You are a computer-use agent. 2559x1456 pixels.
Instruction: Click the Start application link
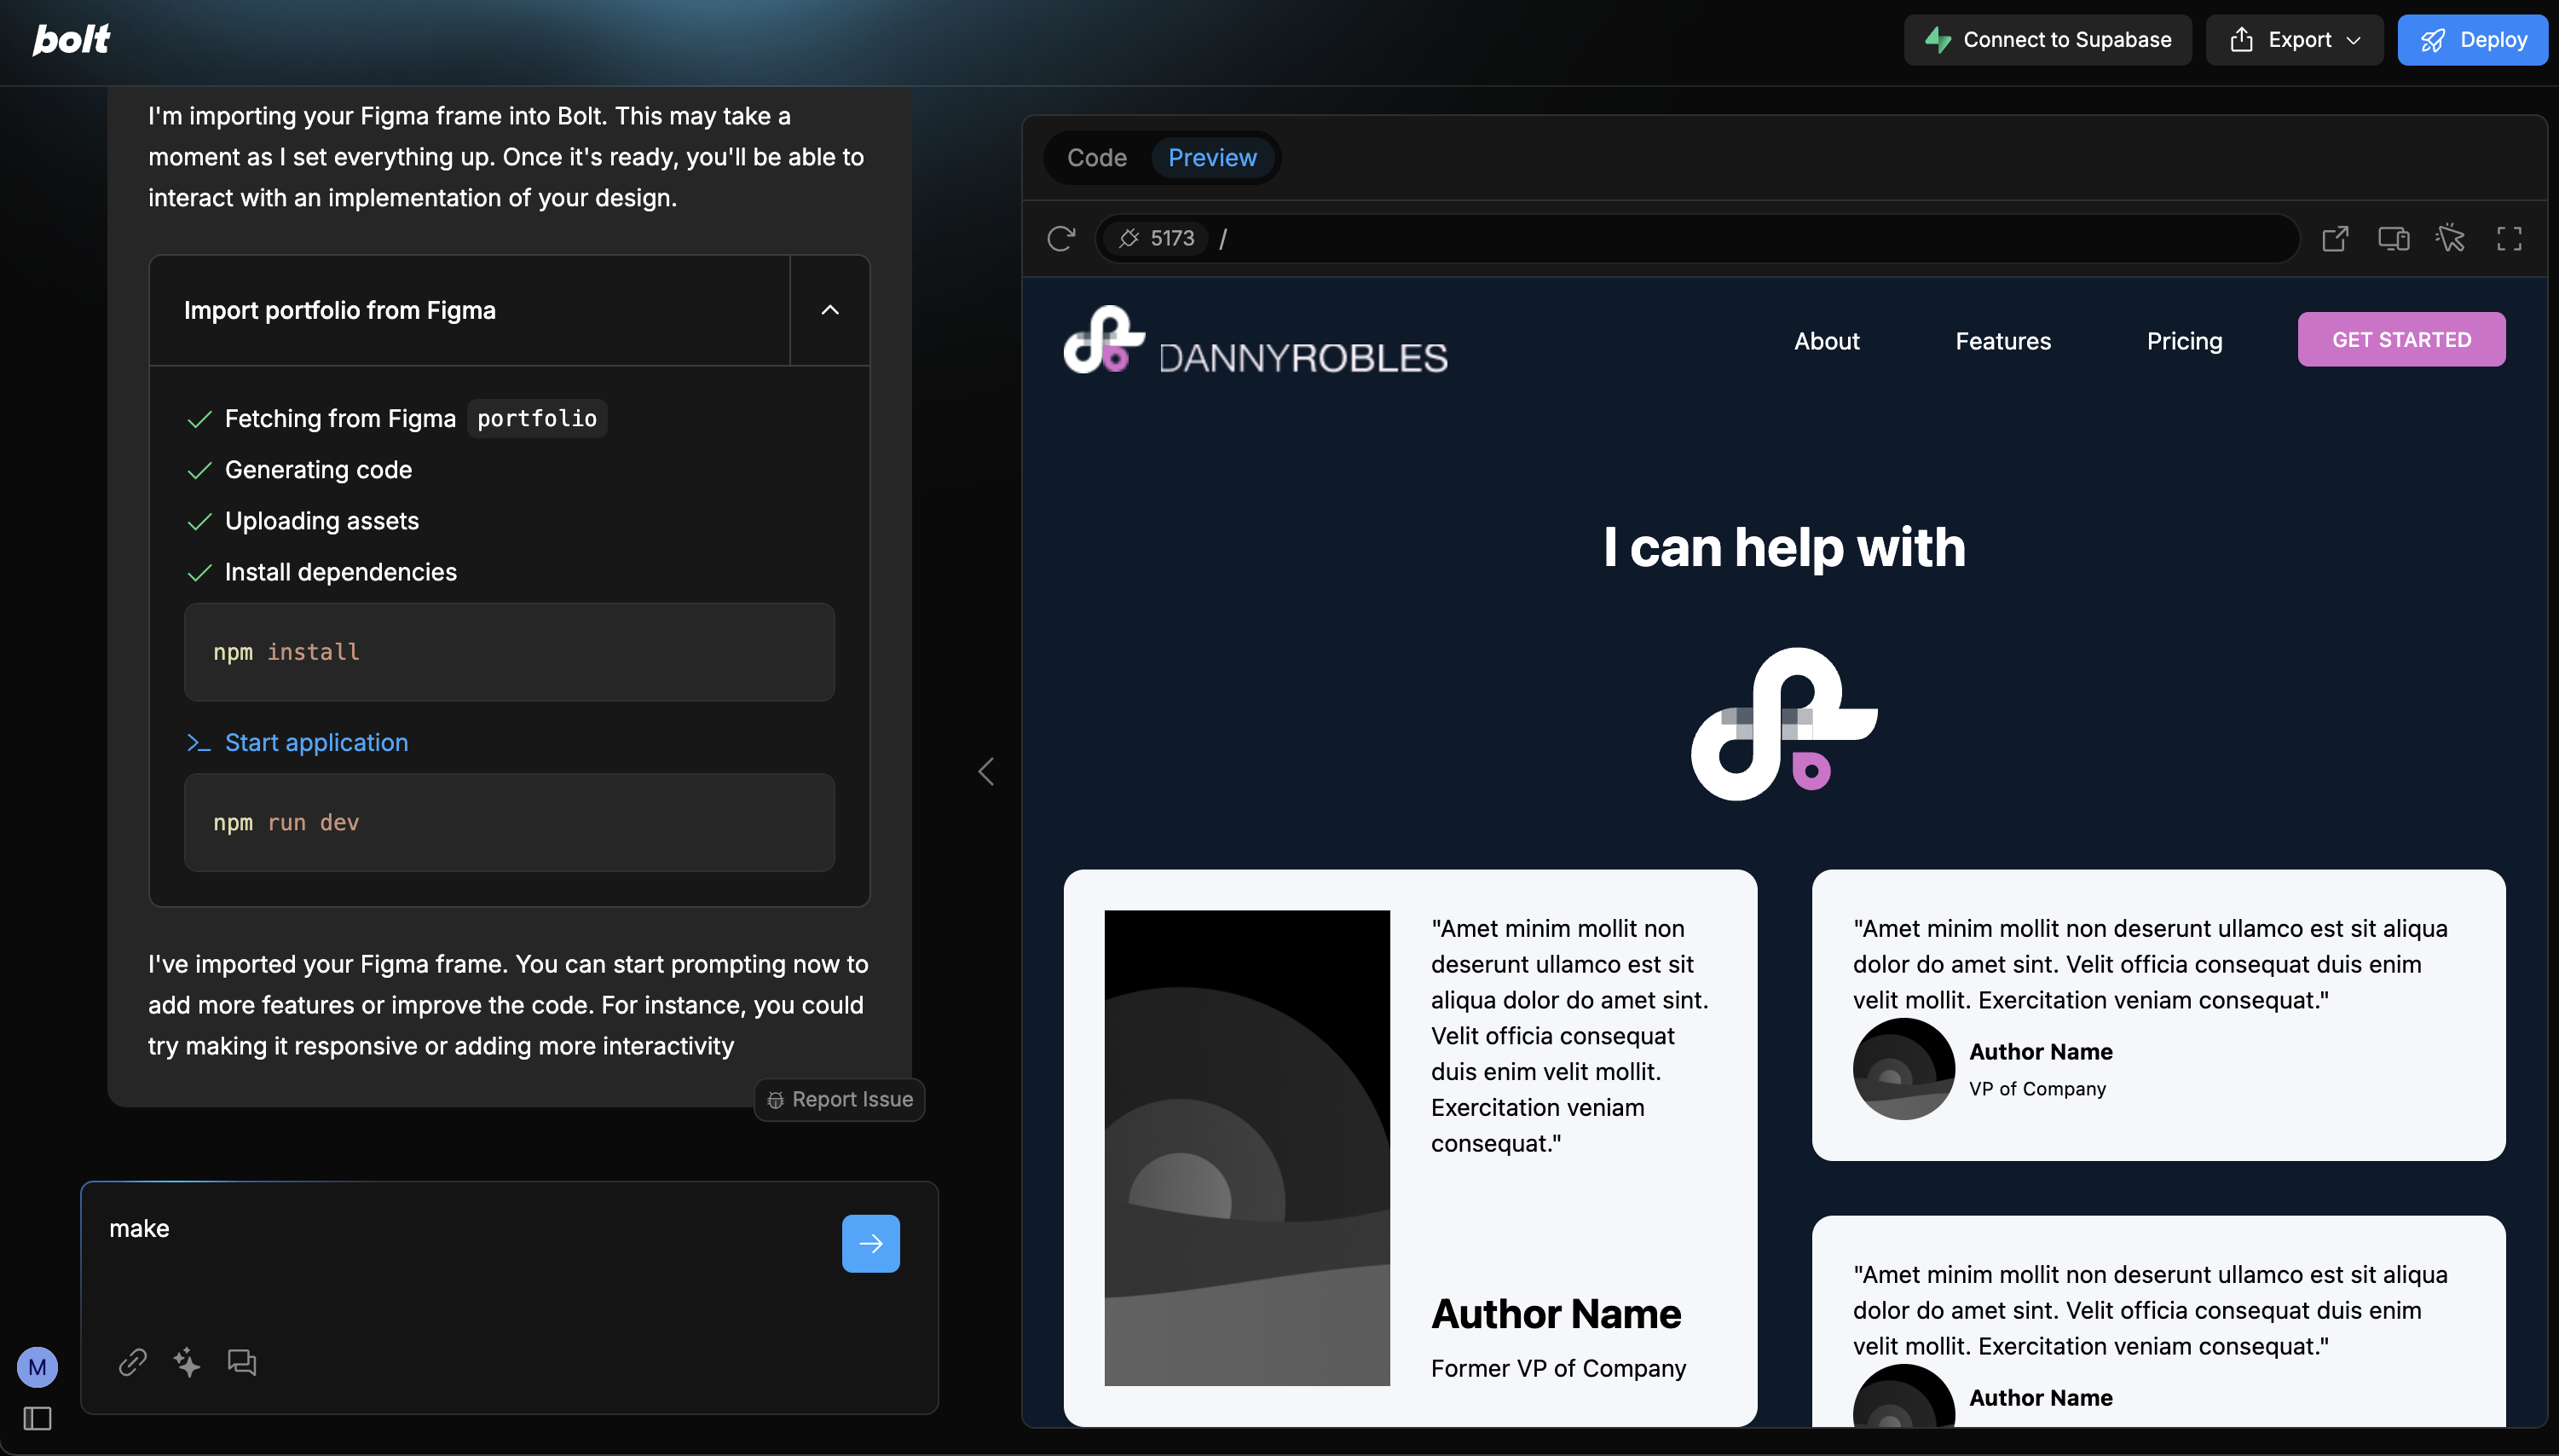(316, 742)
